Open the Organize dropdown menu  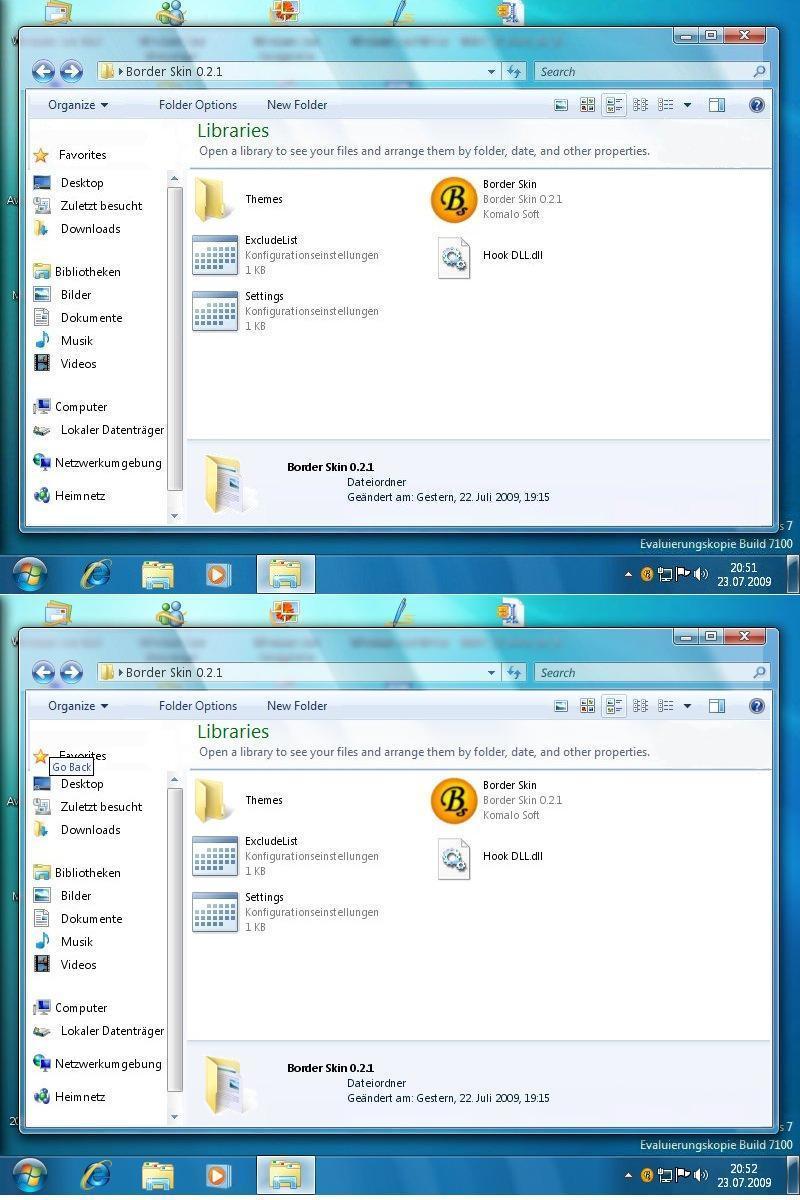point(77,104)
